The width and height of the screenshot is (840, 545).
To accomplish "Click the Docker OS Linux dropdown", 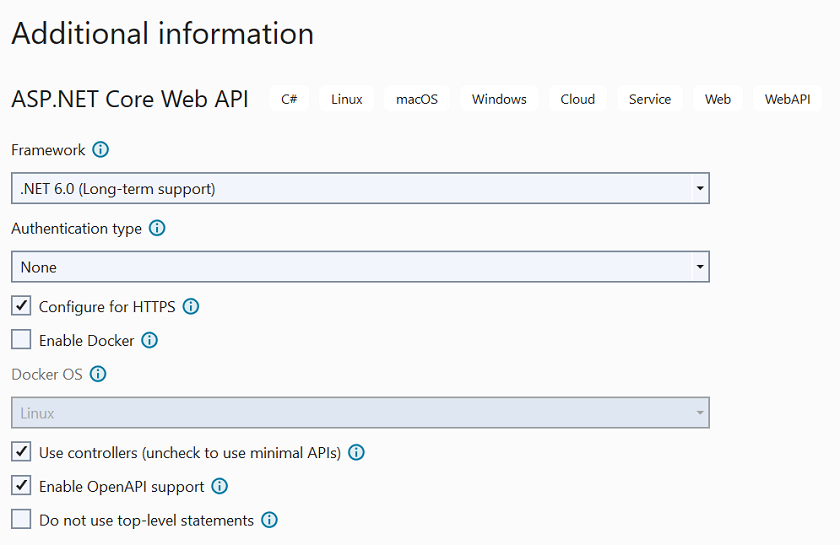I will tap(360, 413).
